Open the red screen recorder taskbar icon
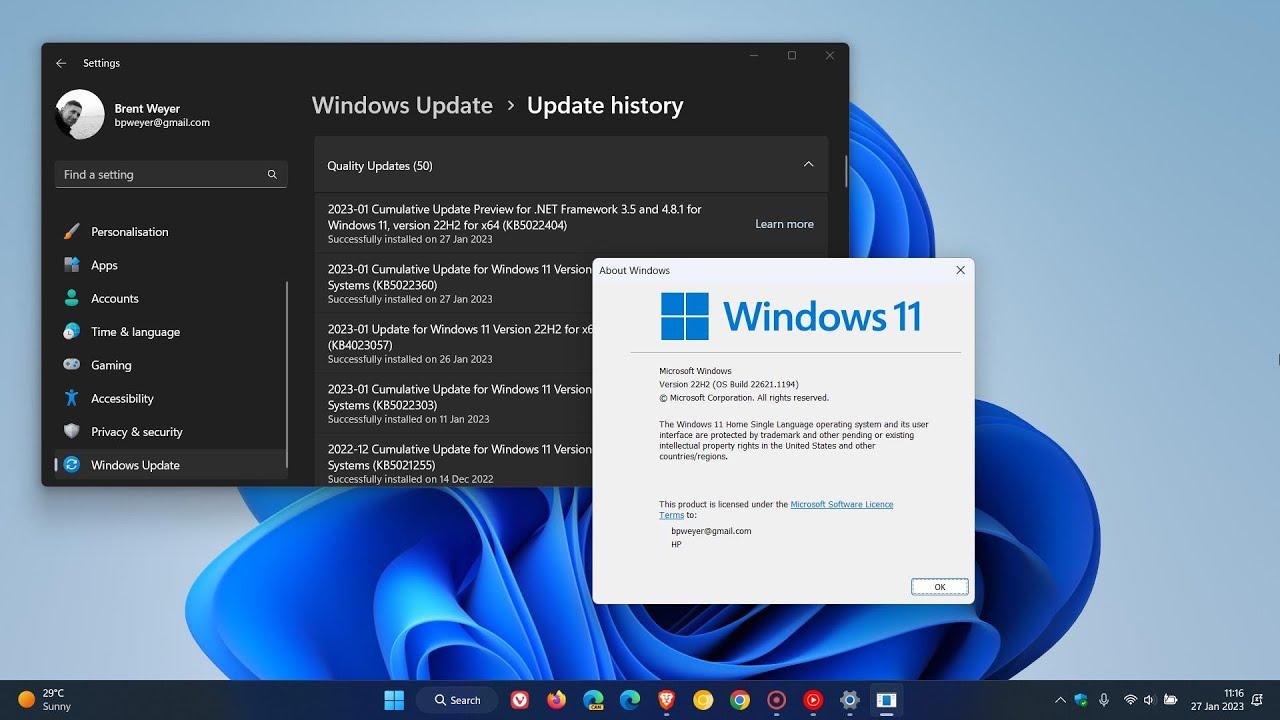This screenshot has width=1280, height=720. pos(776,700)
